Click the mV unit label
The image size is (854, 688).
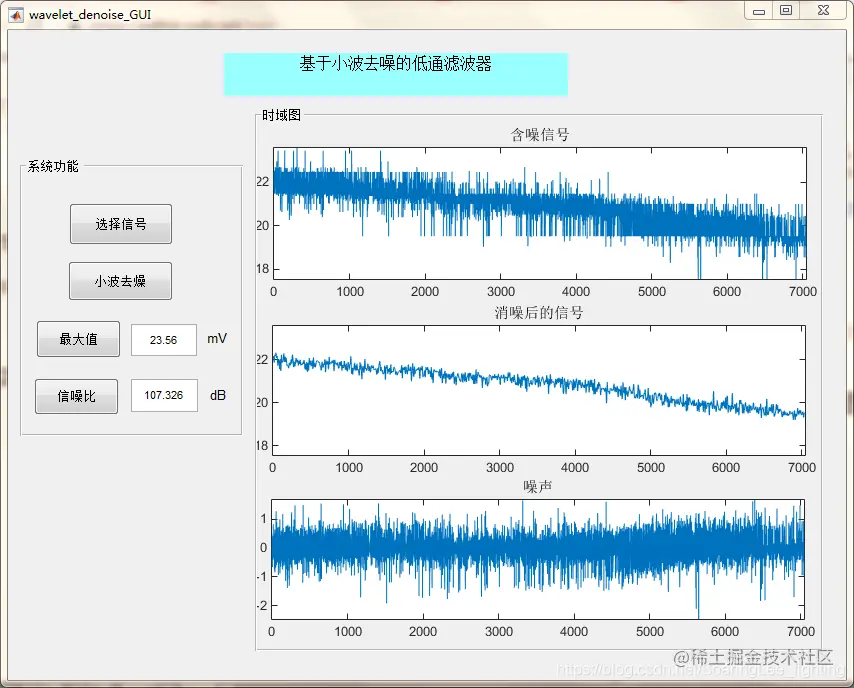217,338
